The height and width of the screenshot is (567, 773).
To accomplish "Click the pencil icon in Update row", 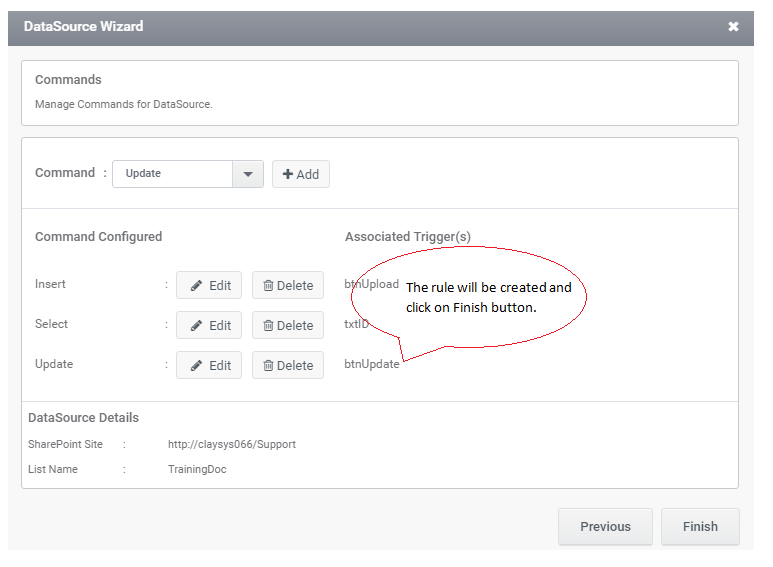I will click(x=196, y=365).
